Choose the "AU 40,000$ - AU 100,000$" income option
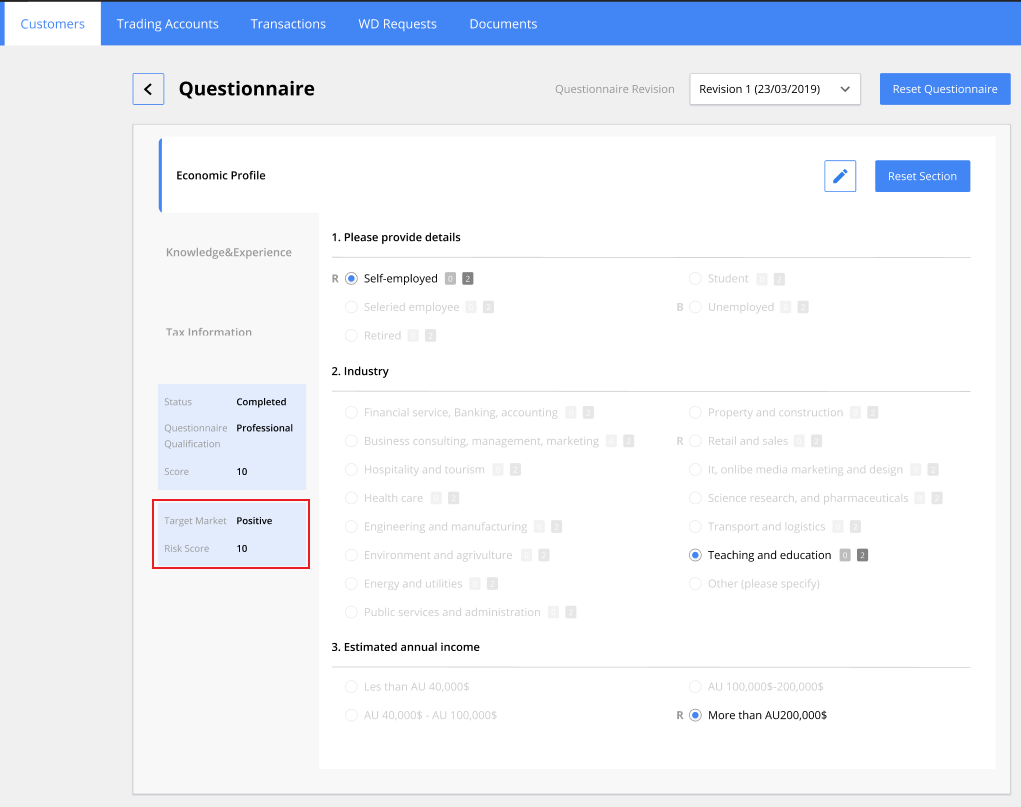This screenshot has width=1021, height=807. click(351, 715)
